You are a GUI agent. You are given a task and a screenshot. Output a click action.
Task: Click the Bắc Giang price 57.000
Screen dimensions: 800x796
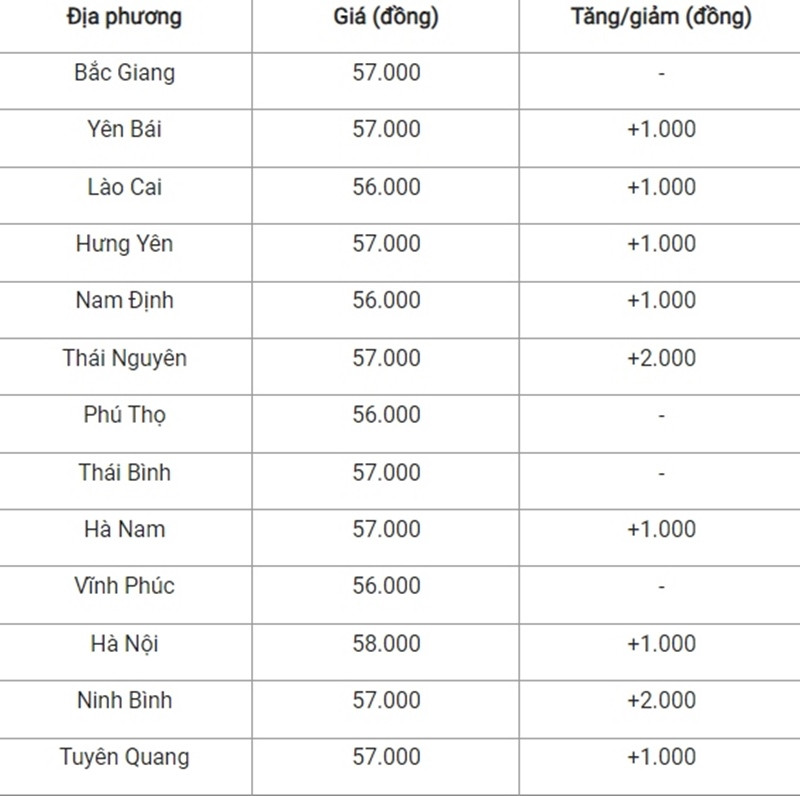386,72
